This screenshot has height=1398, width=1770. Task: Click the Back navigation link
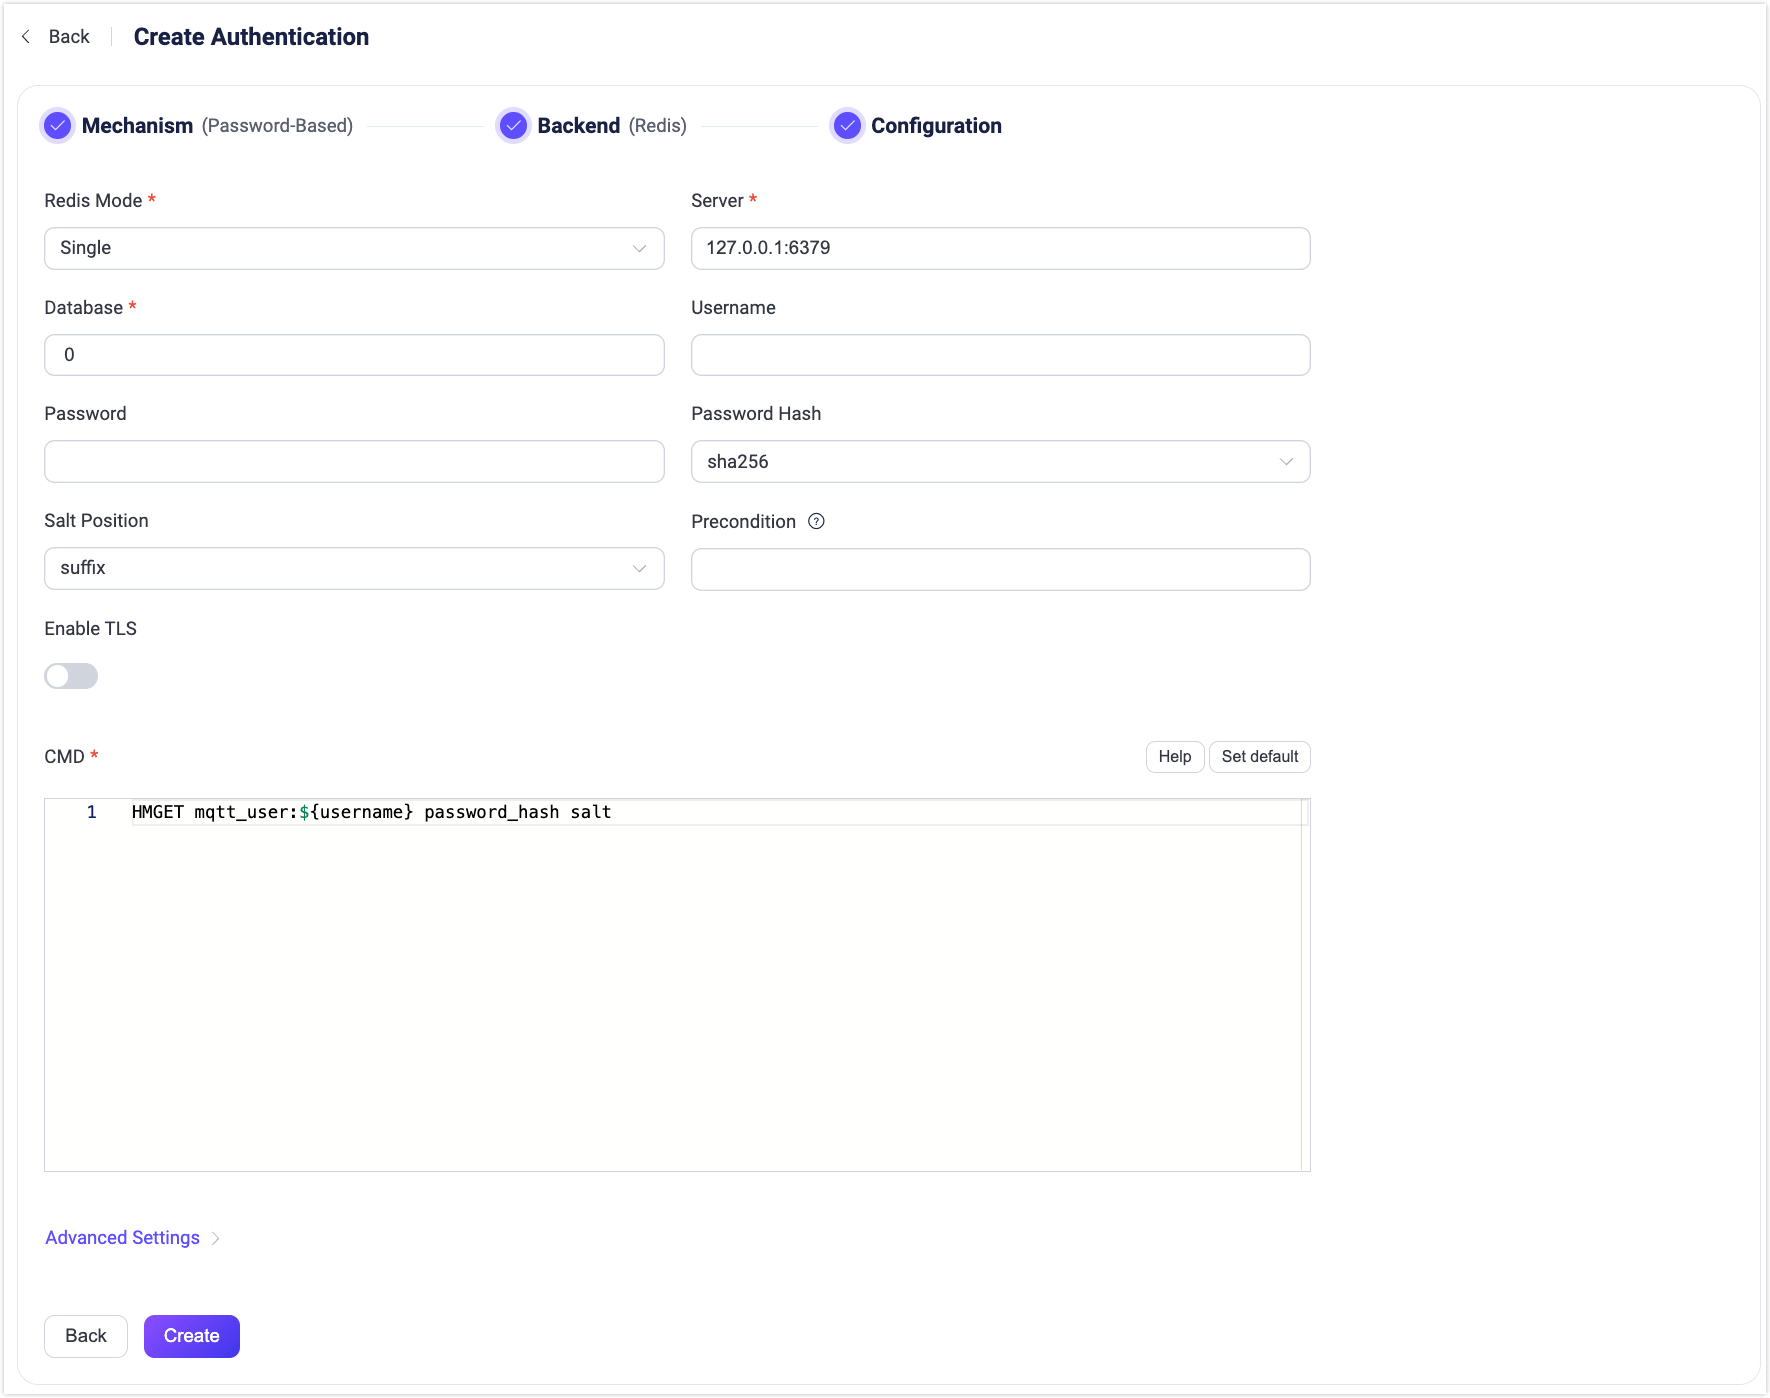click(68, 36)
